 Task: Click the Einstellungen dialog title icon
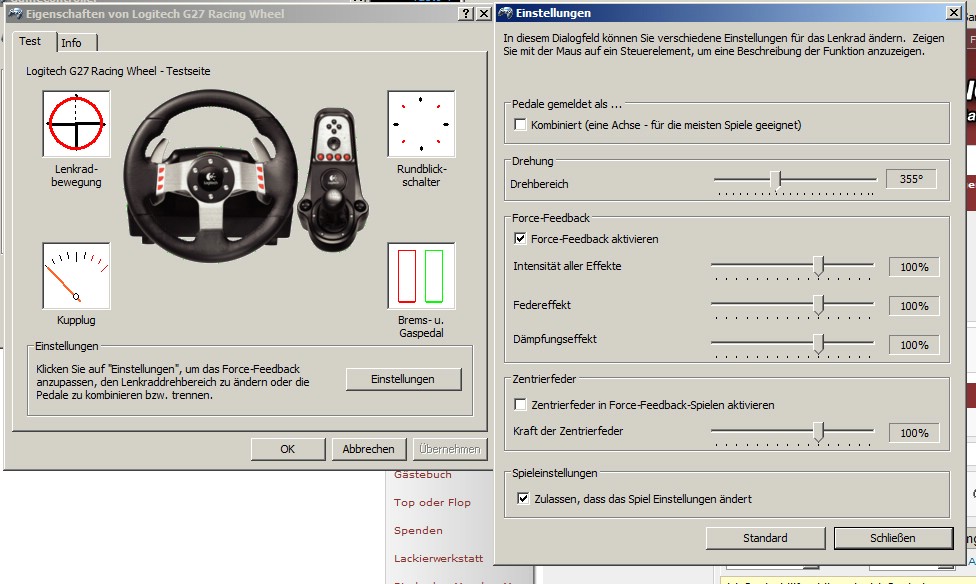click(x=506, y=13)
